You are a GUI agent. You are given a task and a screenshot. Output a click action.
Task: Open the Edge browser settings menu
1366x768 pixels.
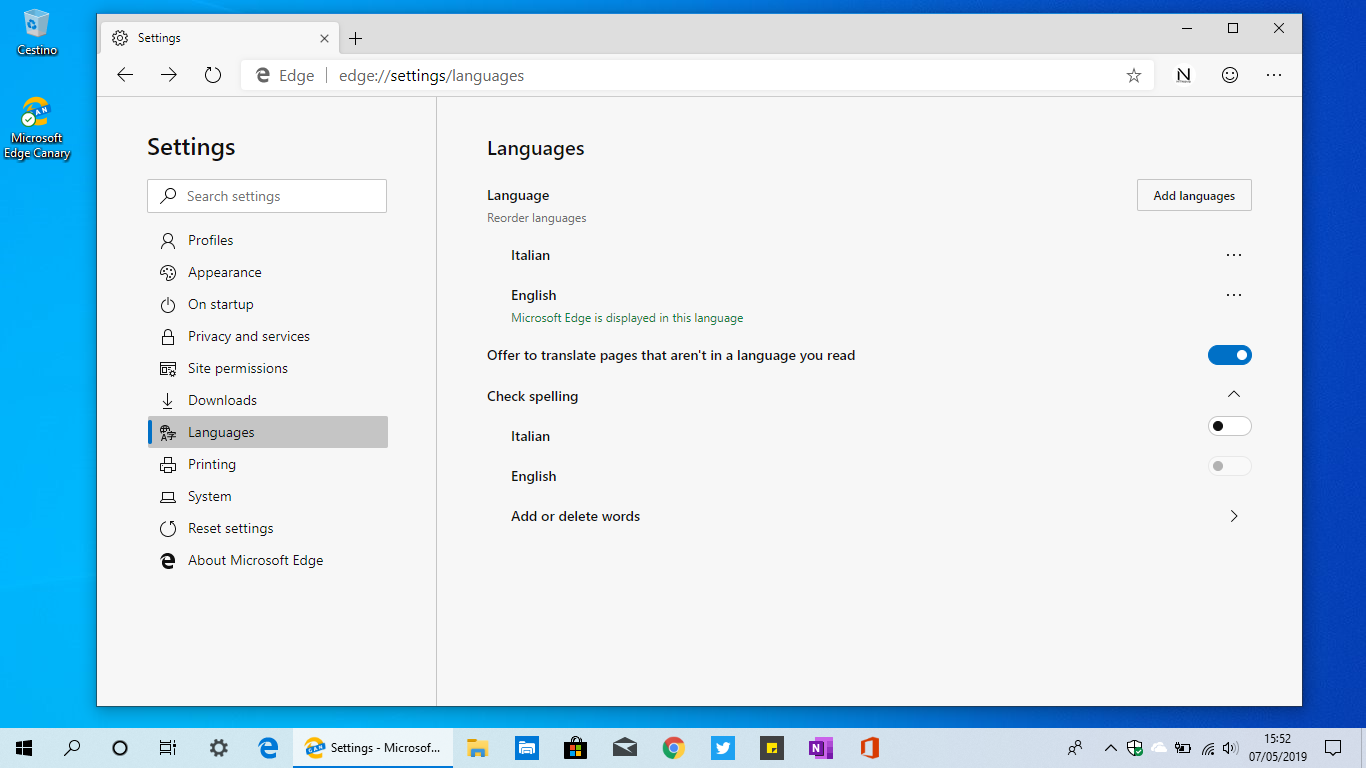pos(1273,75)
